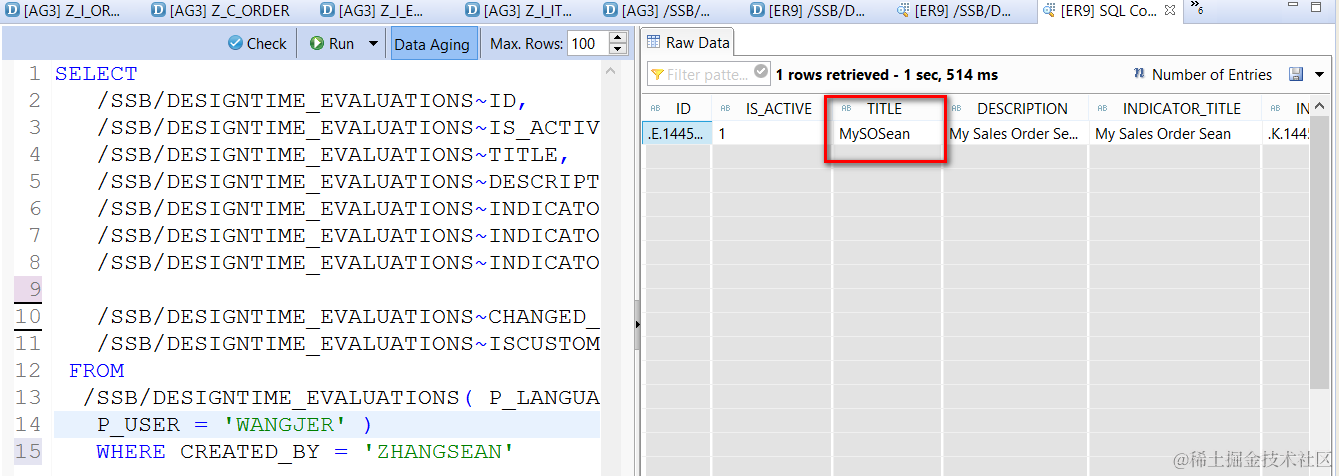Click the save results disk icon

[1296, 74]
